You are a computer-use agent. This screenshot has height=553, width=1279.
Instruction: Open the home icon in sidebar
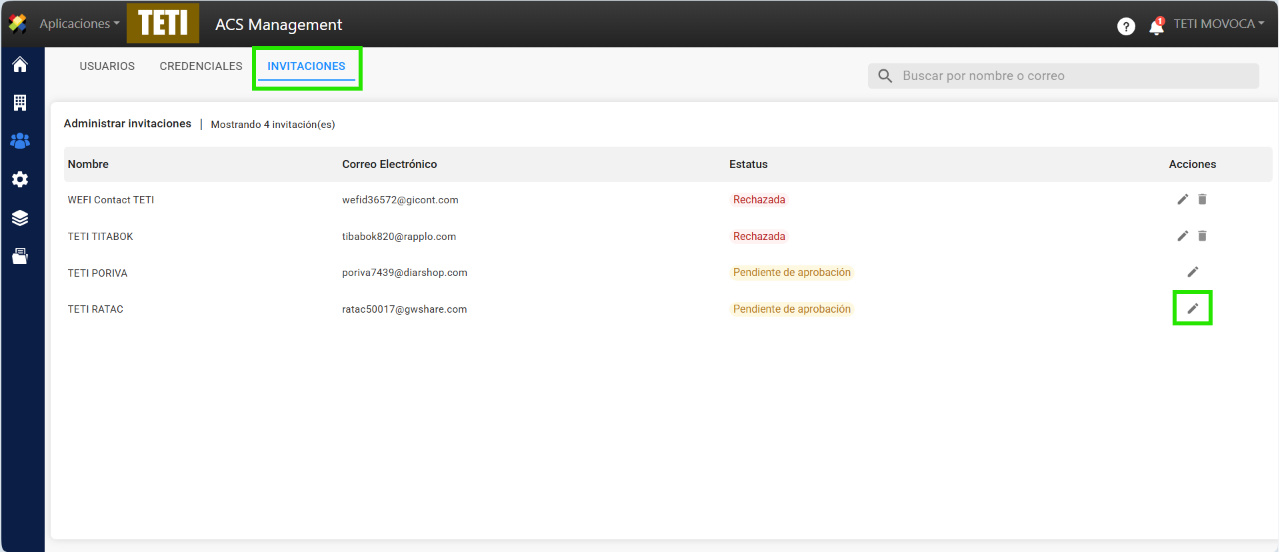coord(19,65)
